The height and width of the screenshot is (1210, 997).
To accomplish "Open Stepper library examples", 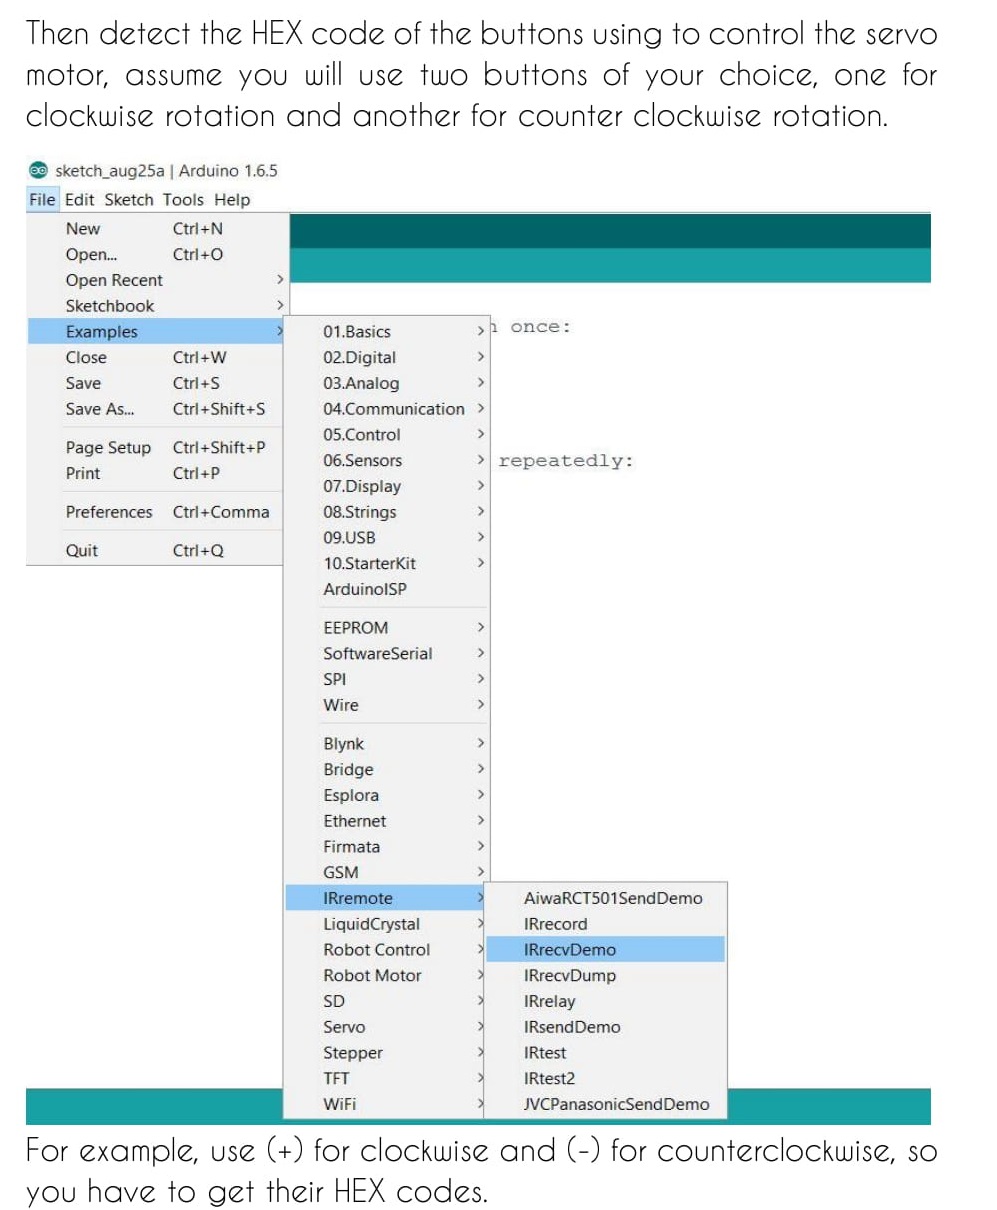I will [387, 1053].
